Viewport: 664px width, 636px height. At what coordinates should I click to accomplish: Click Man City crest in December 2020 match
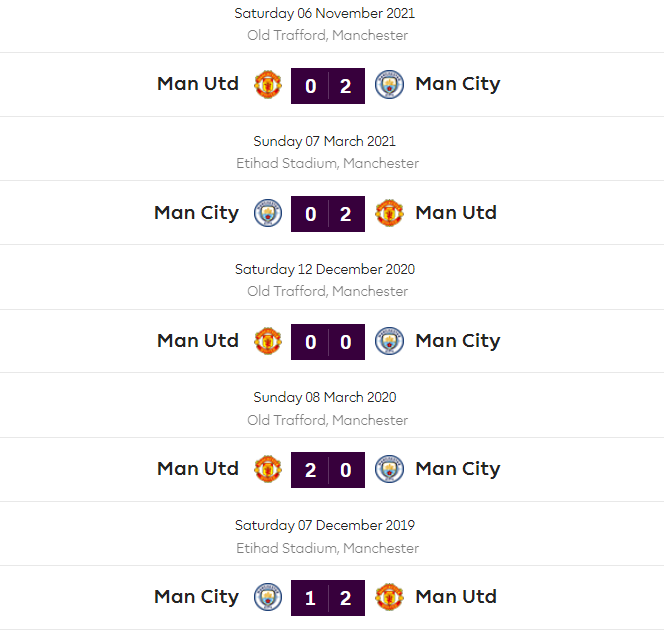(389, 341)
